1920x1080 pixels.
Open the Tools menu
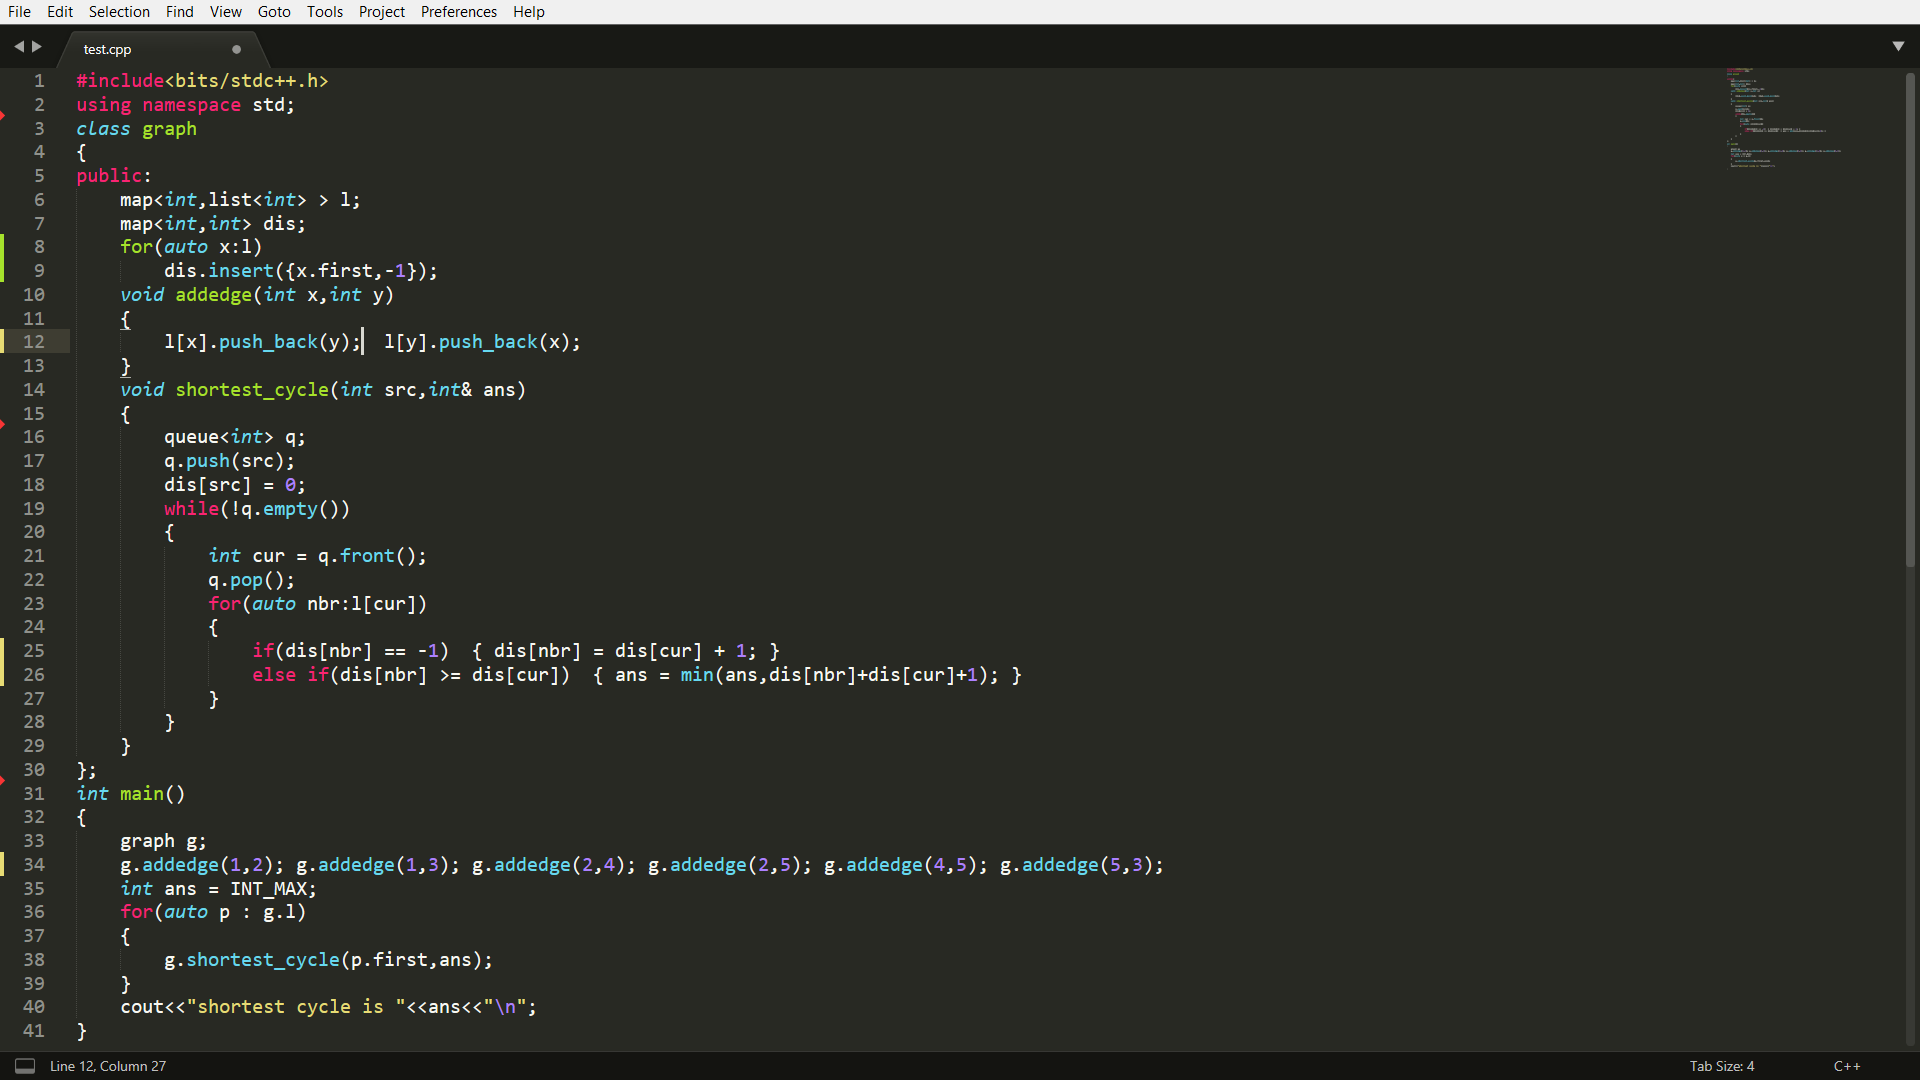coord(324,12)
